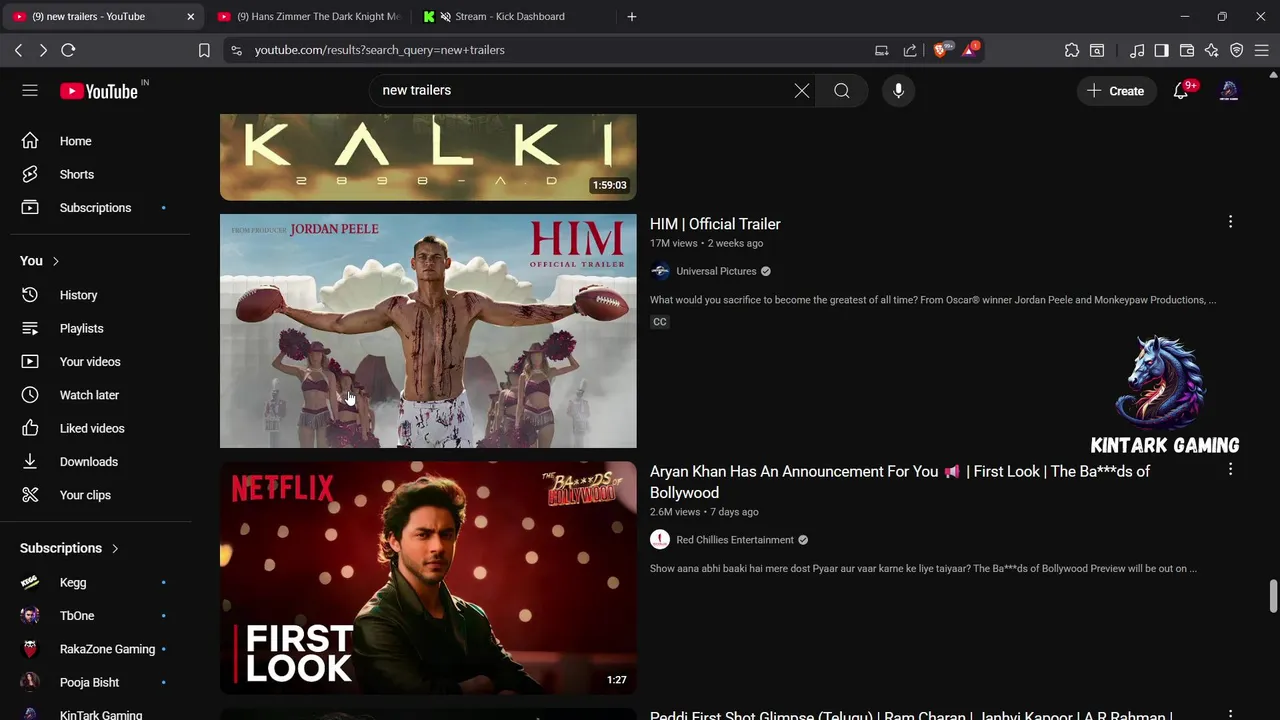This screenshot has height=720, width=1280.
Task: Open a new browser tab
Action: (x=631, y=16)
